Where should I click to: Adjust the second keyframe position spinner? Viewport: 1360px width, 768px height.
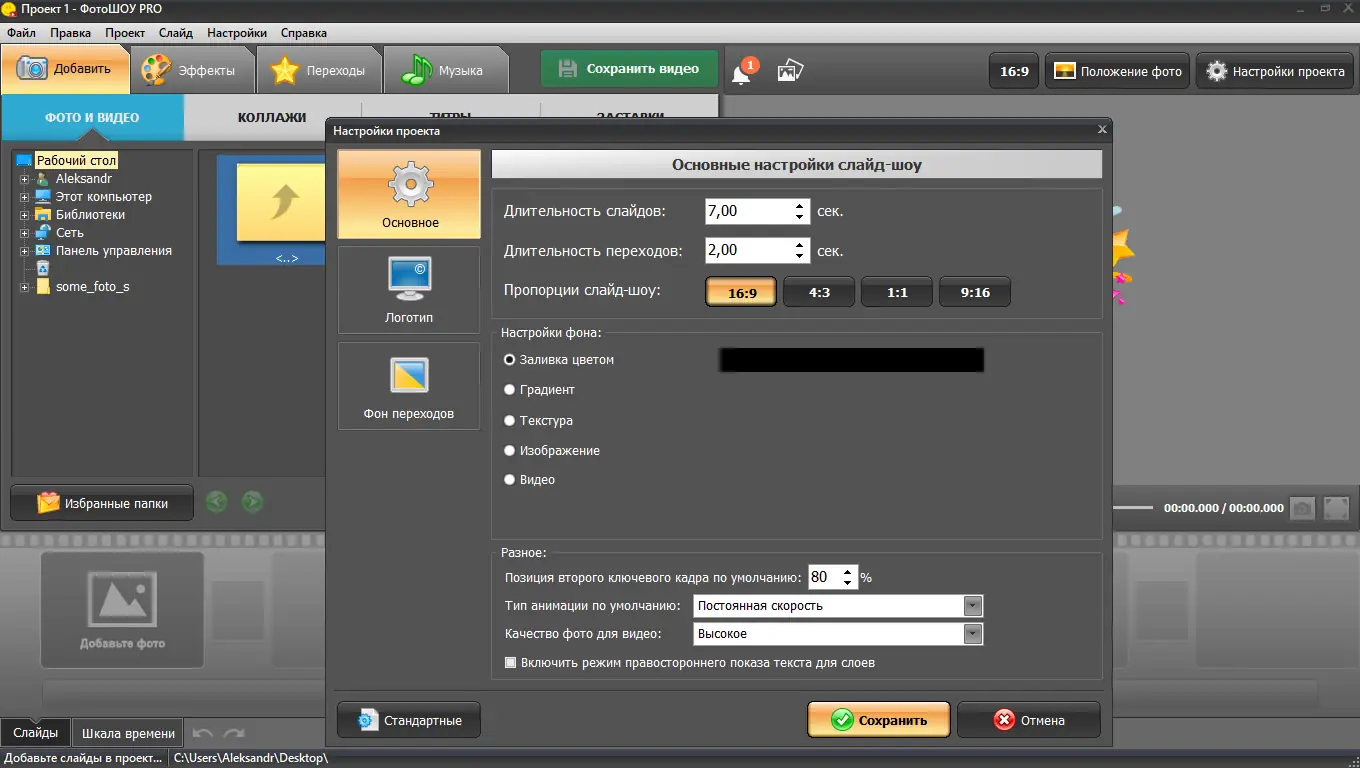[848, 577]
